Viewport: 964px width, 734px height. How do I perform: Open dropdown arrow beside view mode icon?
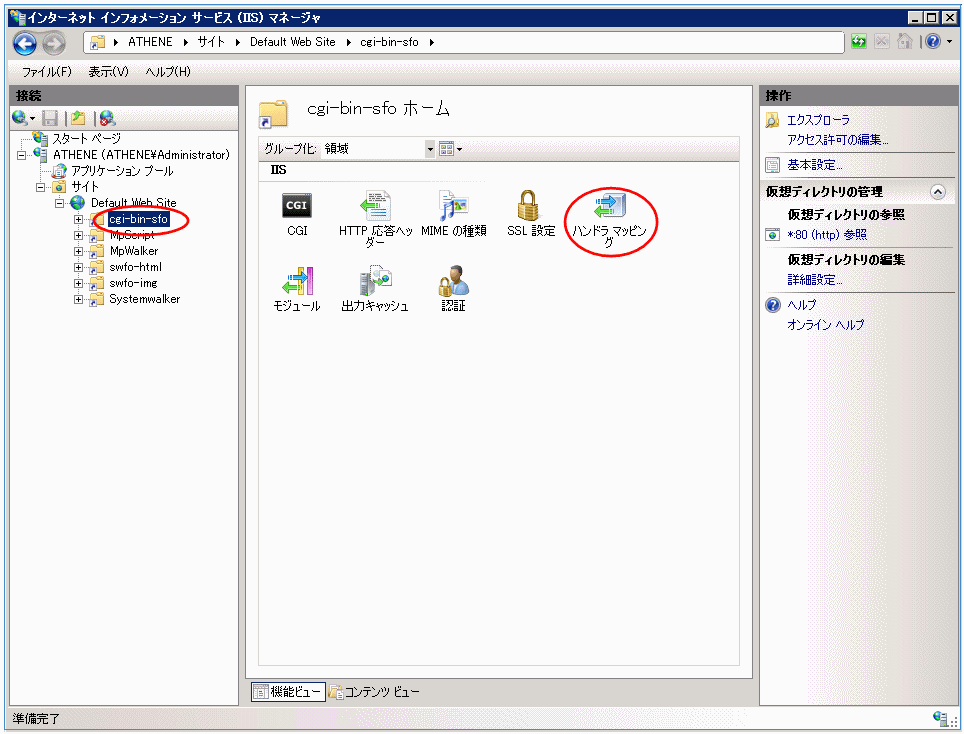tap(459, 149)
